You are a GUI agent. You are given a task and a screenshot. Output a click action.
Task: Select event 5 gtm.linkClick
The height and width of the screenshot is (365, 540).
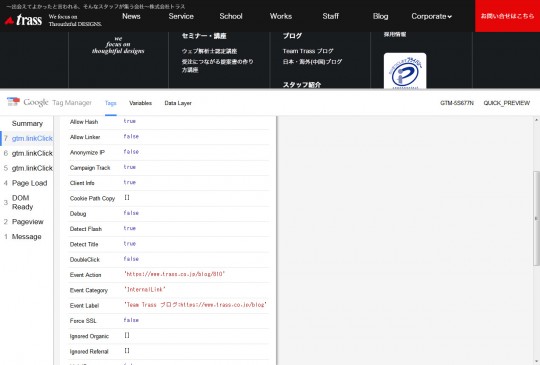(x=28, y=168)
